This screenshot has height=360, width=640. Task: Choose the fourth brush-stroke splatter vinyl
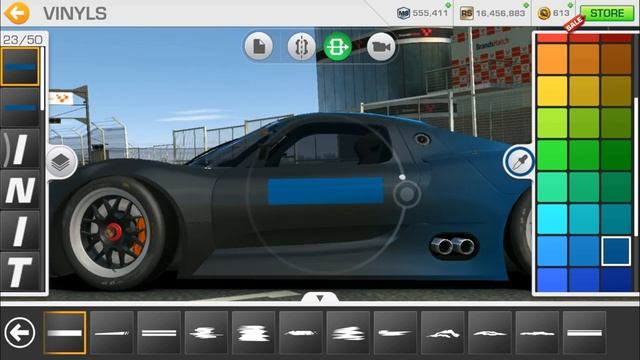[206, 333]
